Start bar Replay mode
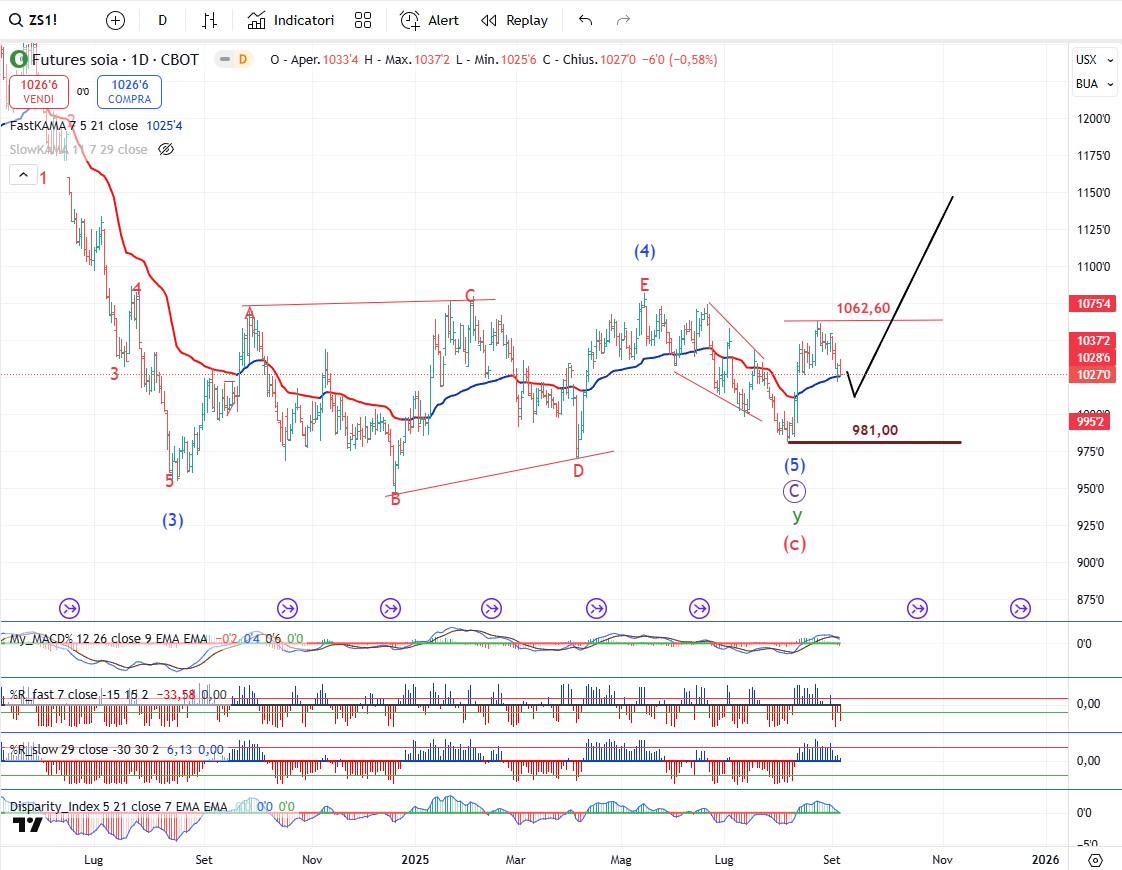This screenshot has width=1122, height=870. pyautogui.click(x=514, y=20)
